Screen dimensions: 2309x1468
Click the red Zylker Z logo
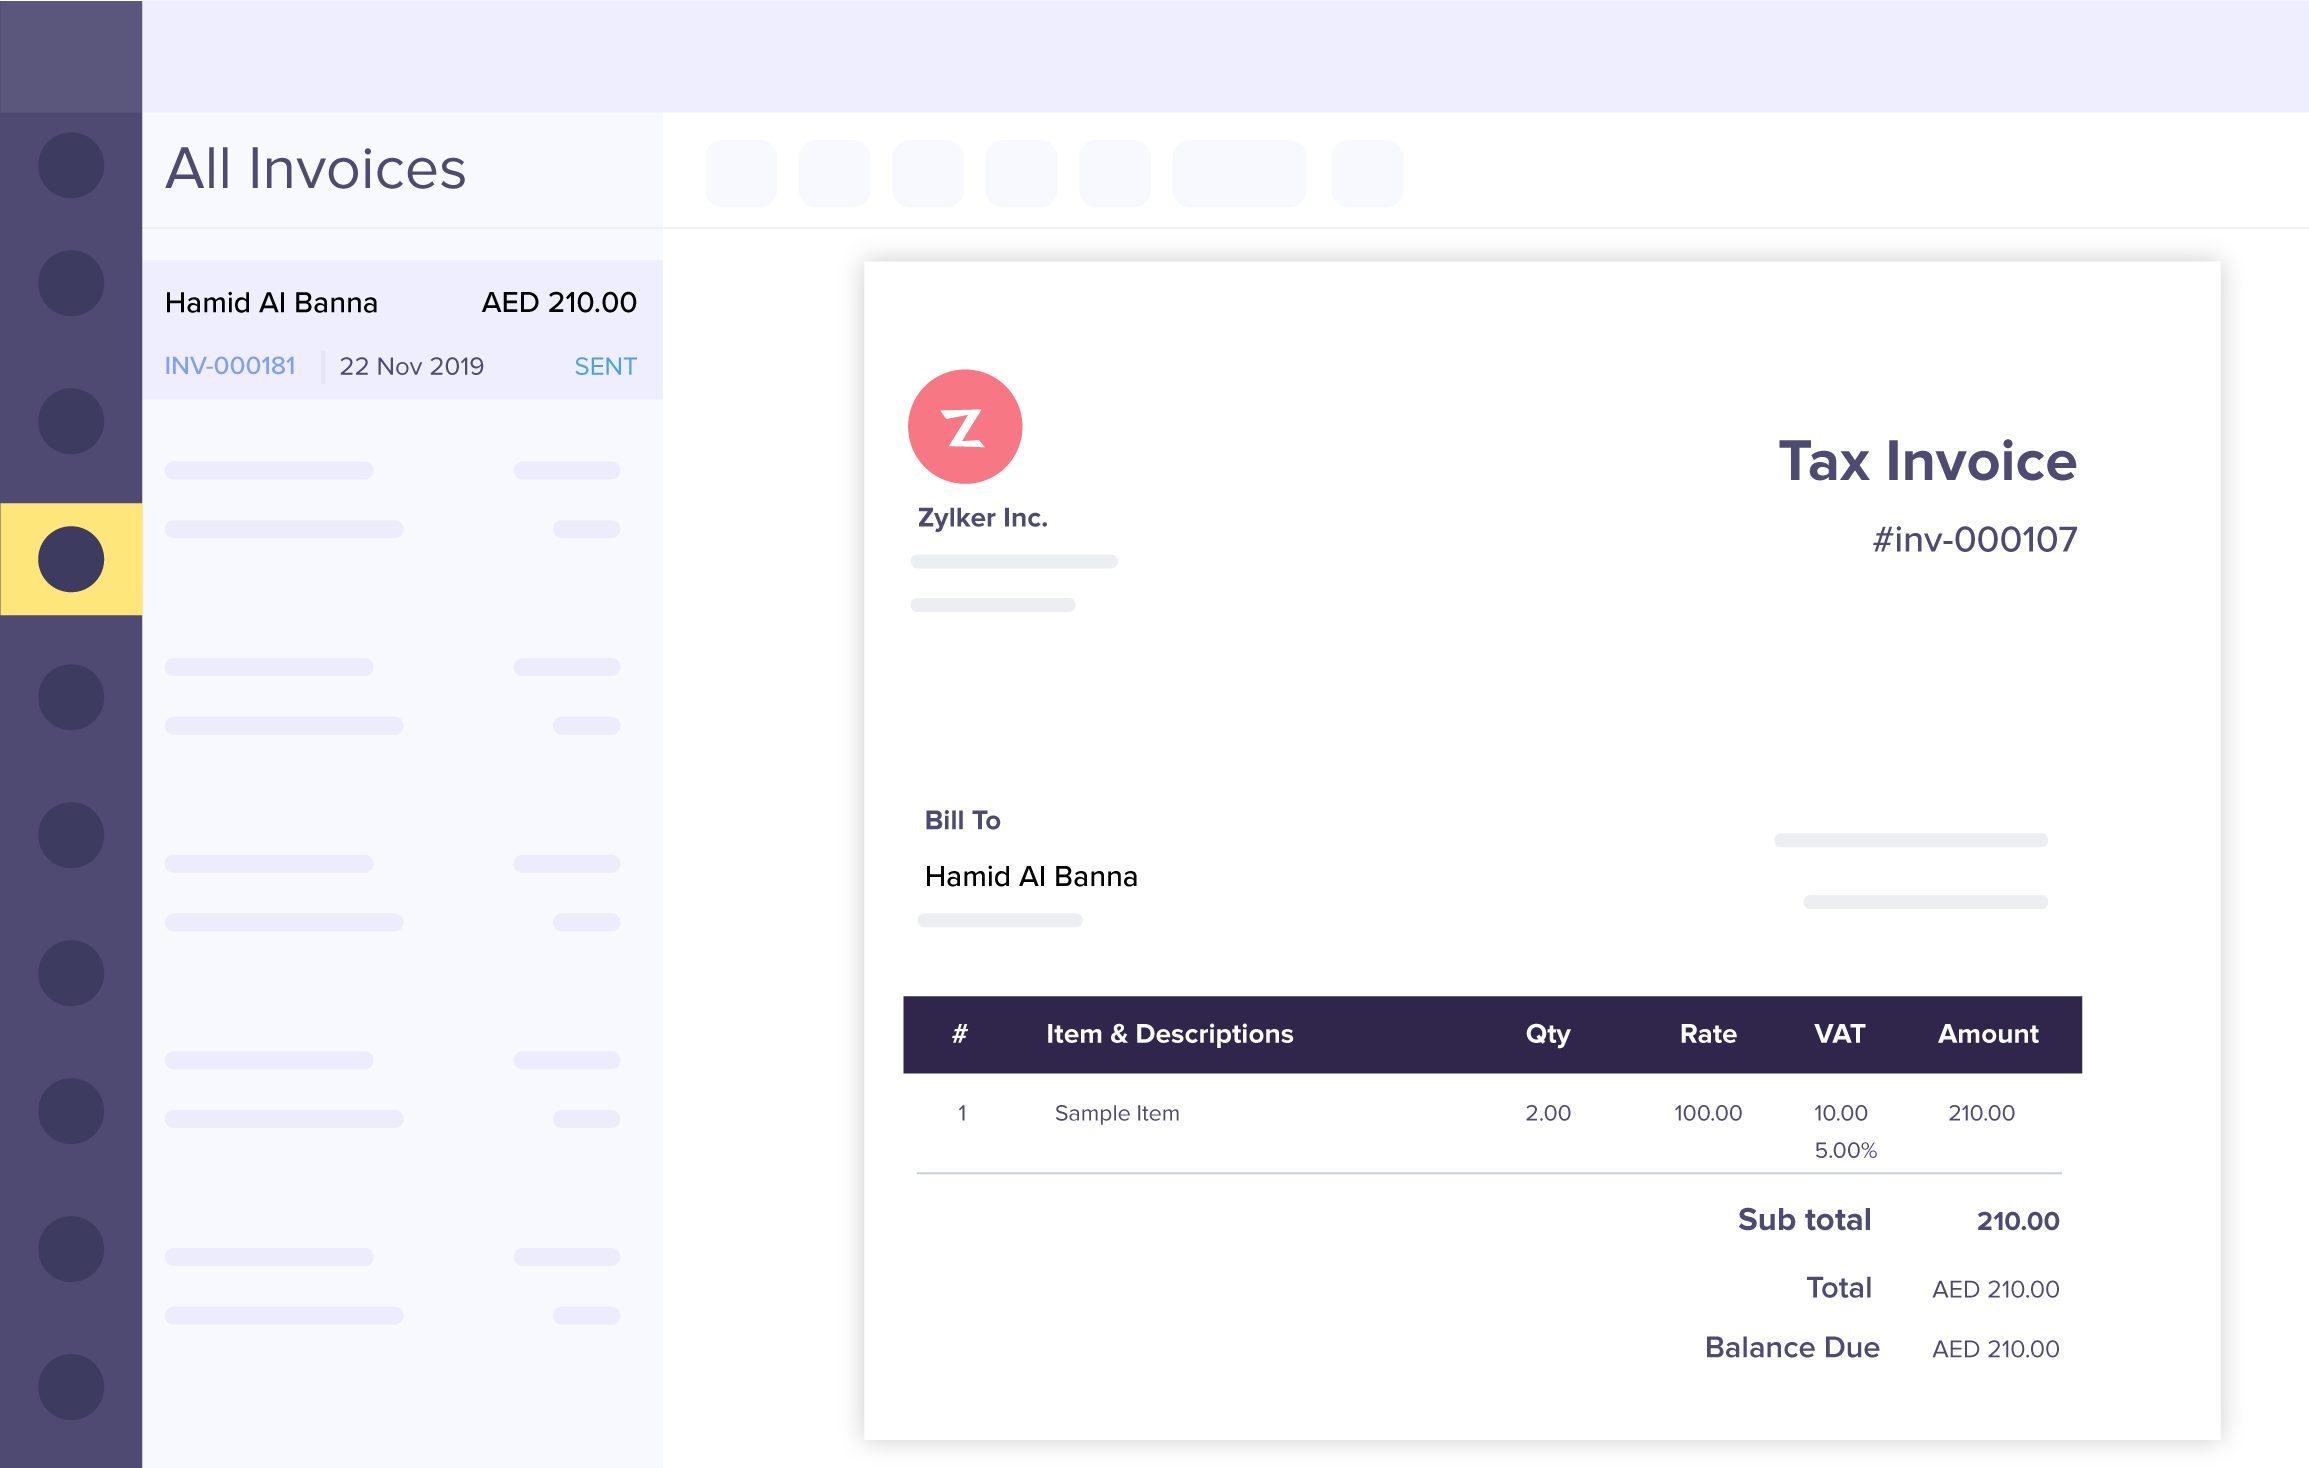point(965,427)
